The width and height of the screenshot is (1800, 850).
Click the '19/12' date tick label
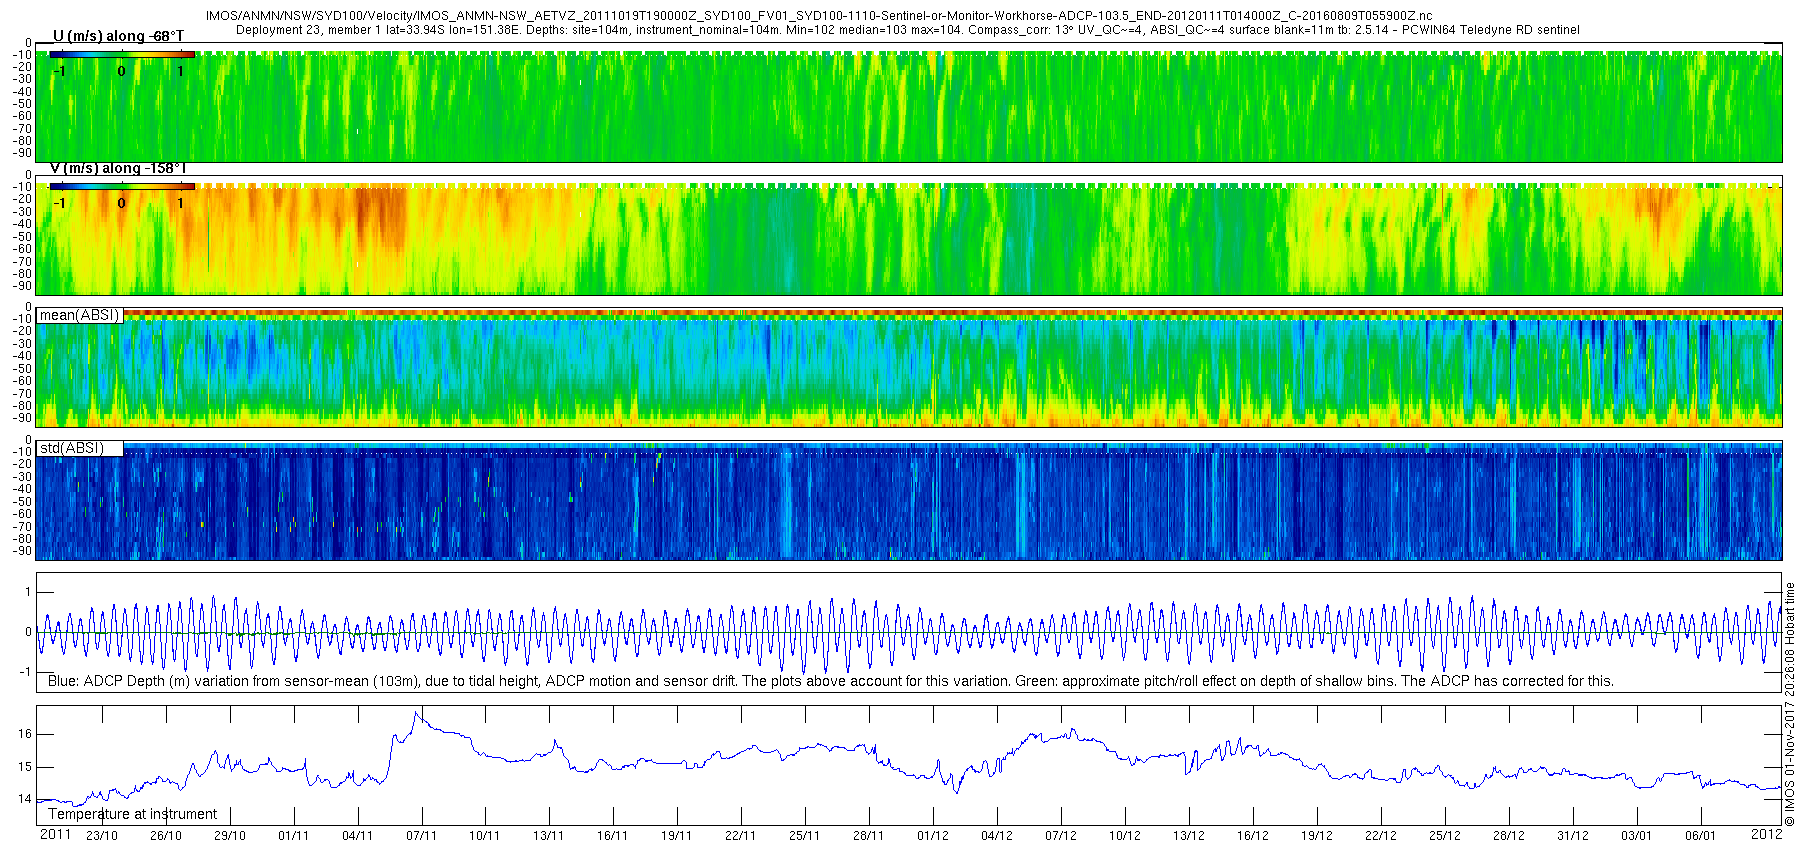(x=1317, y=836)
